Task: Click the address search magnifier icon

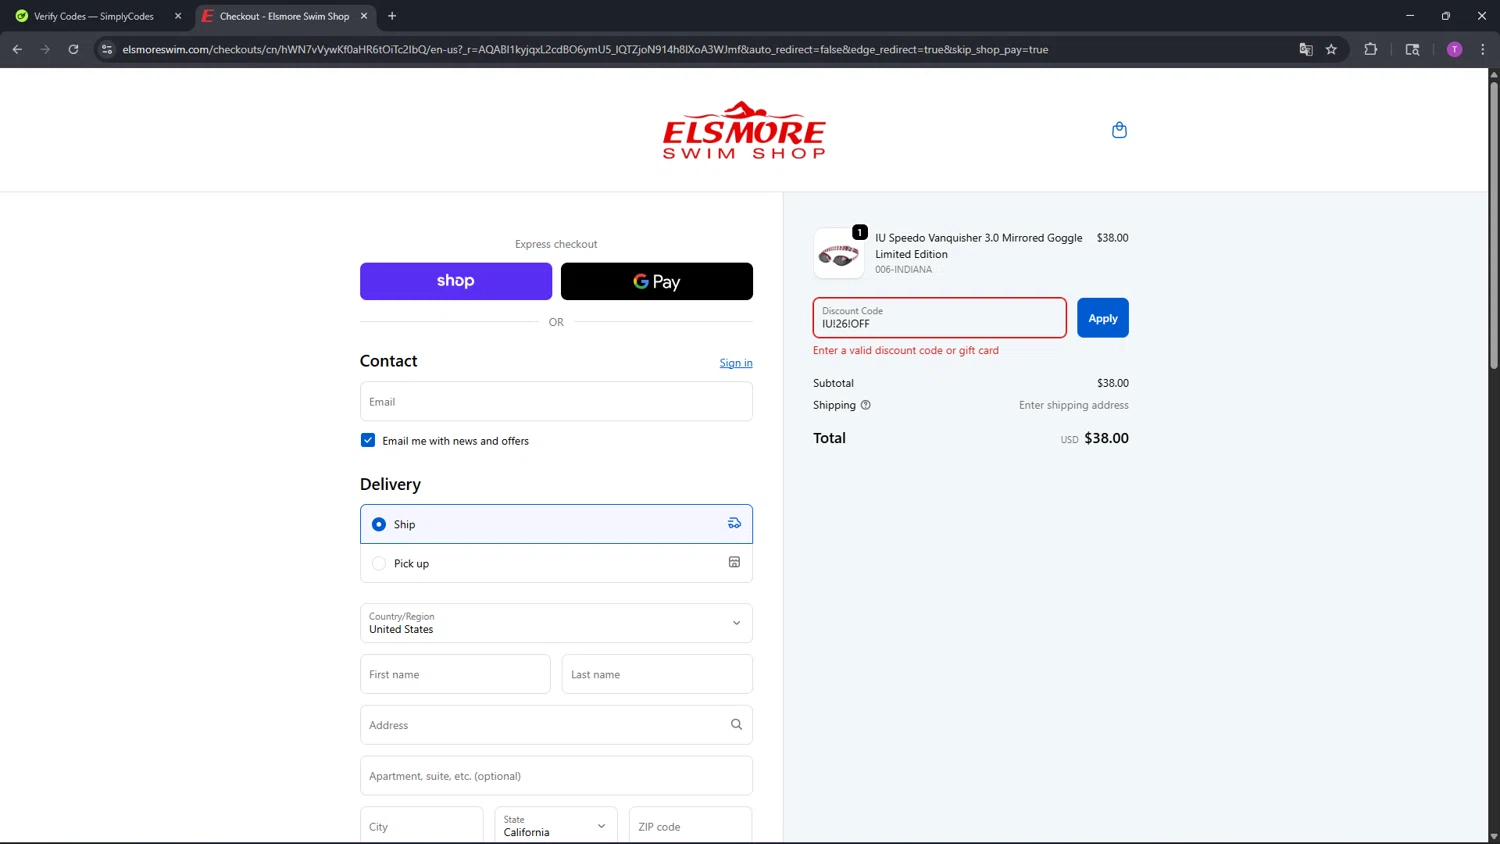Action: pos(736,725)
